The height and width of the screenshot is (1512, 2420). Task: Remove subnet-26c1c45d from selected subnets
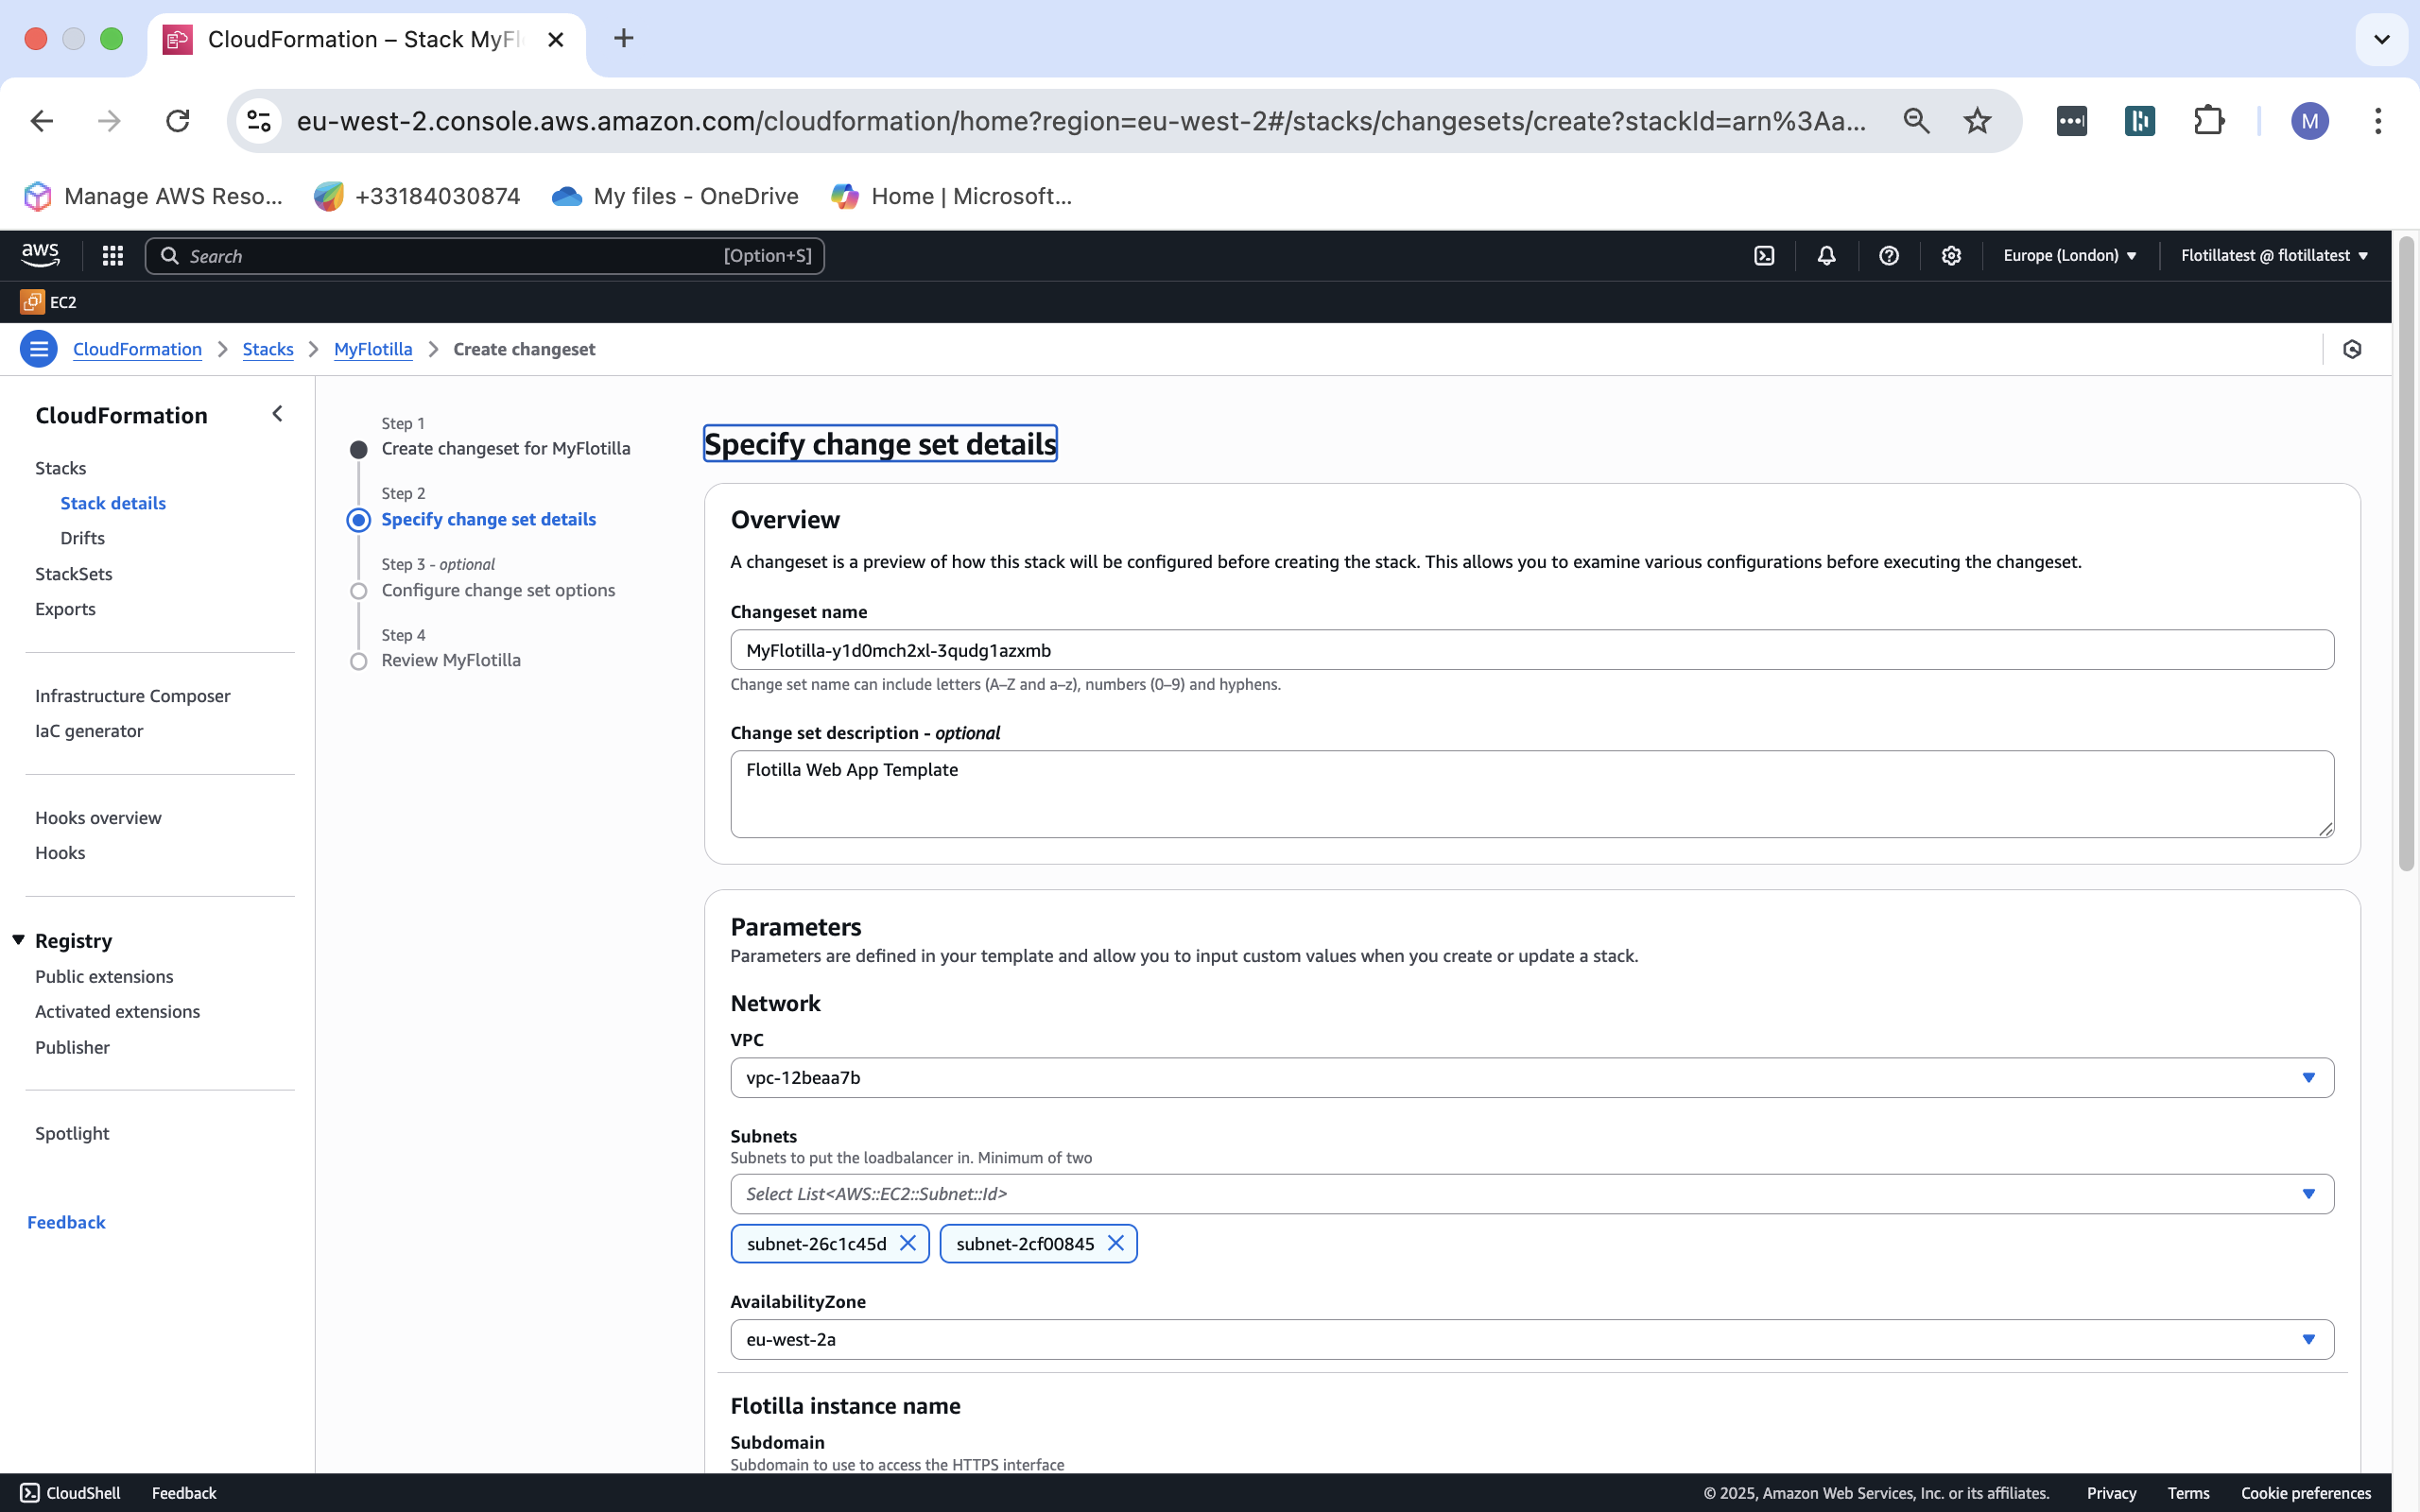coord(907,1243)
